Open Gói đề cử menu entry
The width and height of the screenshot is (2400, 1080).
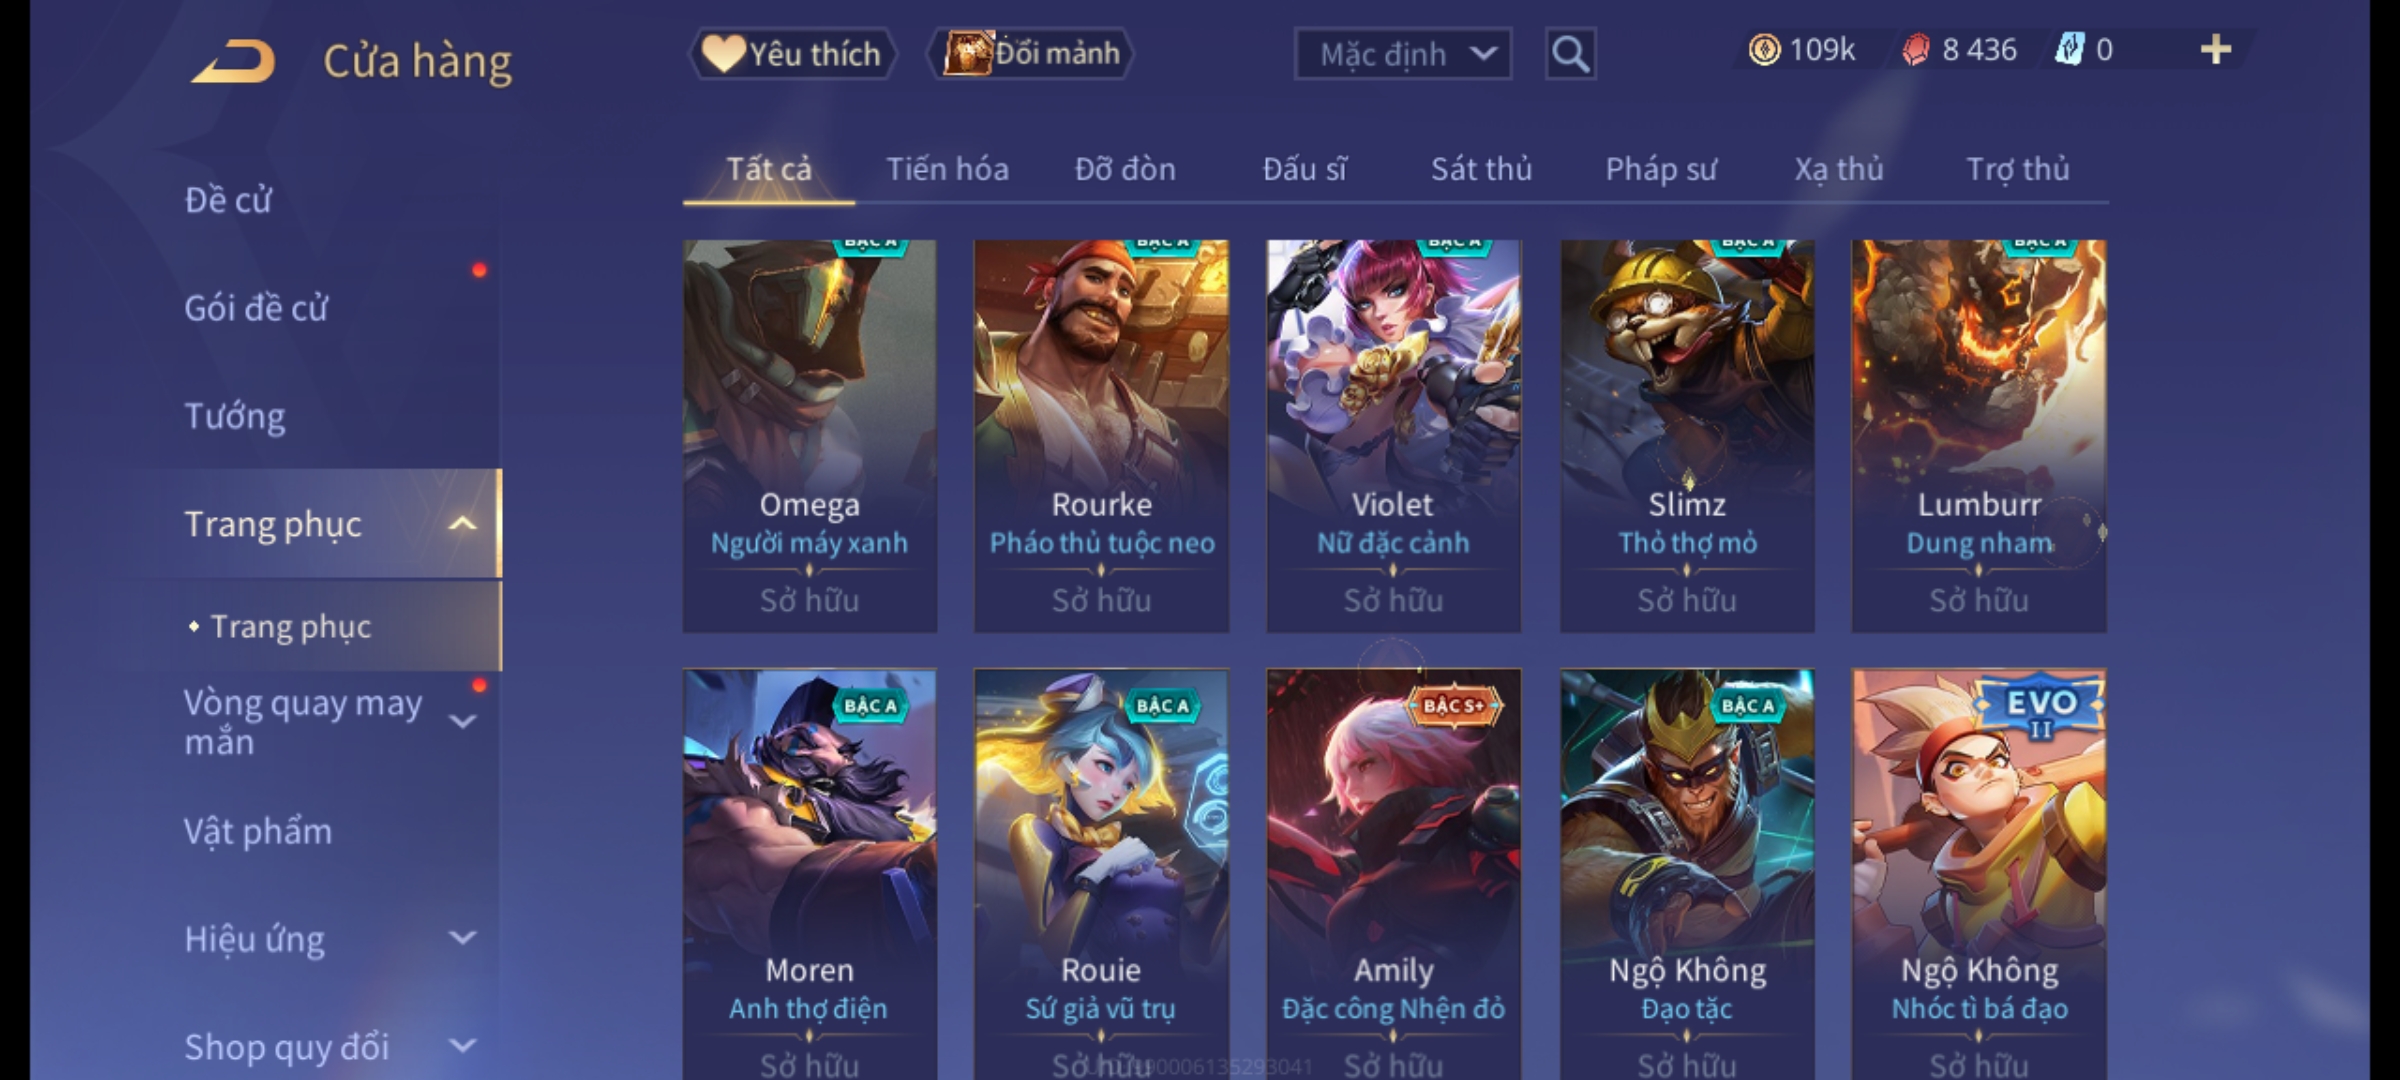(x=256, y=308)
